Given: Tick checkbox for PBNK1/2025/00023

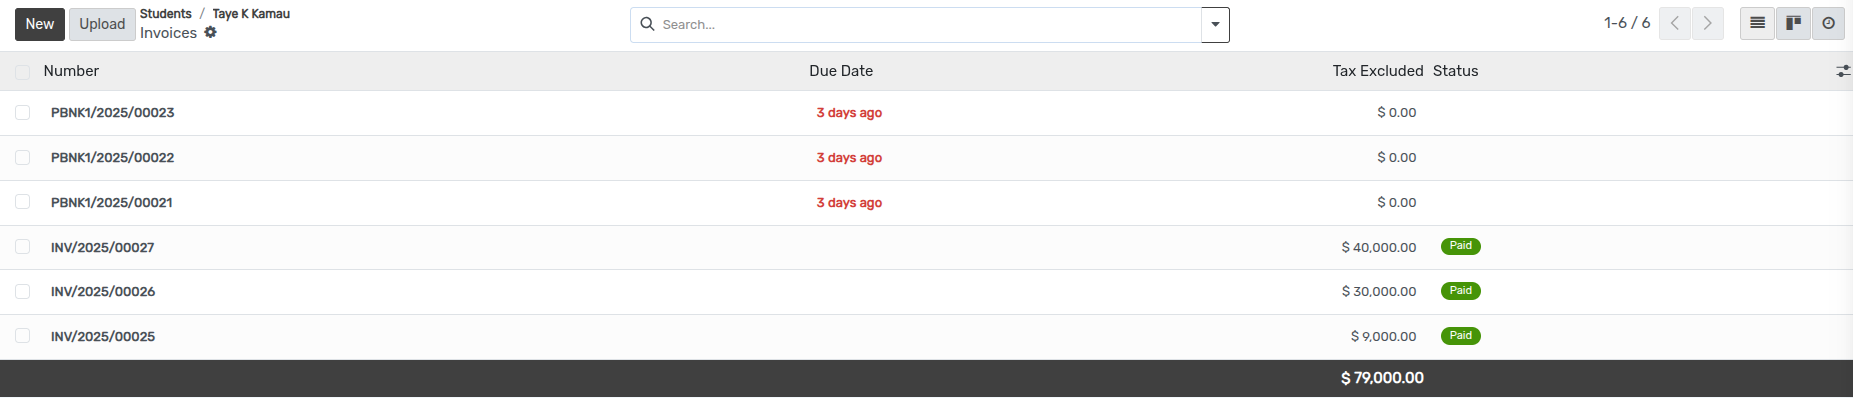Looking at the screenshot, I should tap(22, 113).
